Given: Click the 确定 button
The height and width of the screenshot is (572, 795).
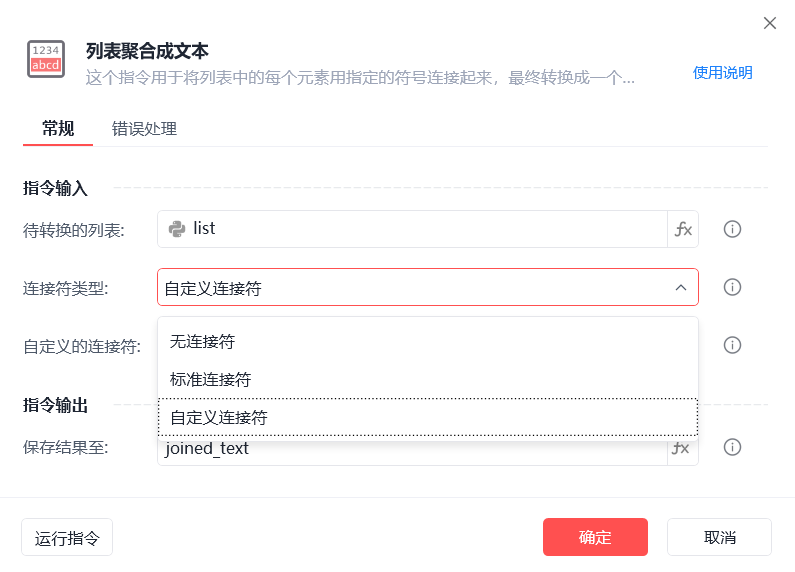Looking at the screenshot, I should 595,537.
